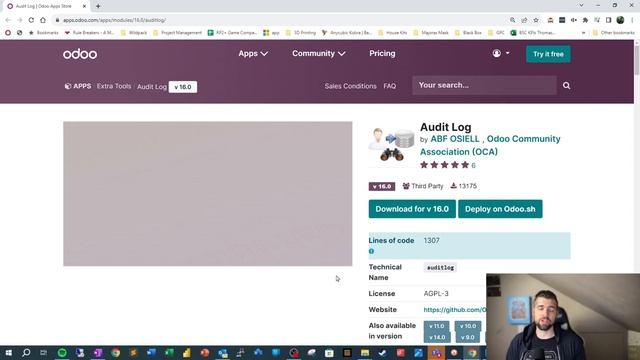This screenshot has height=360, width=640.
Task: Open Task View in the taskbar
Action: click(44, 353)
